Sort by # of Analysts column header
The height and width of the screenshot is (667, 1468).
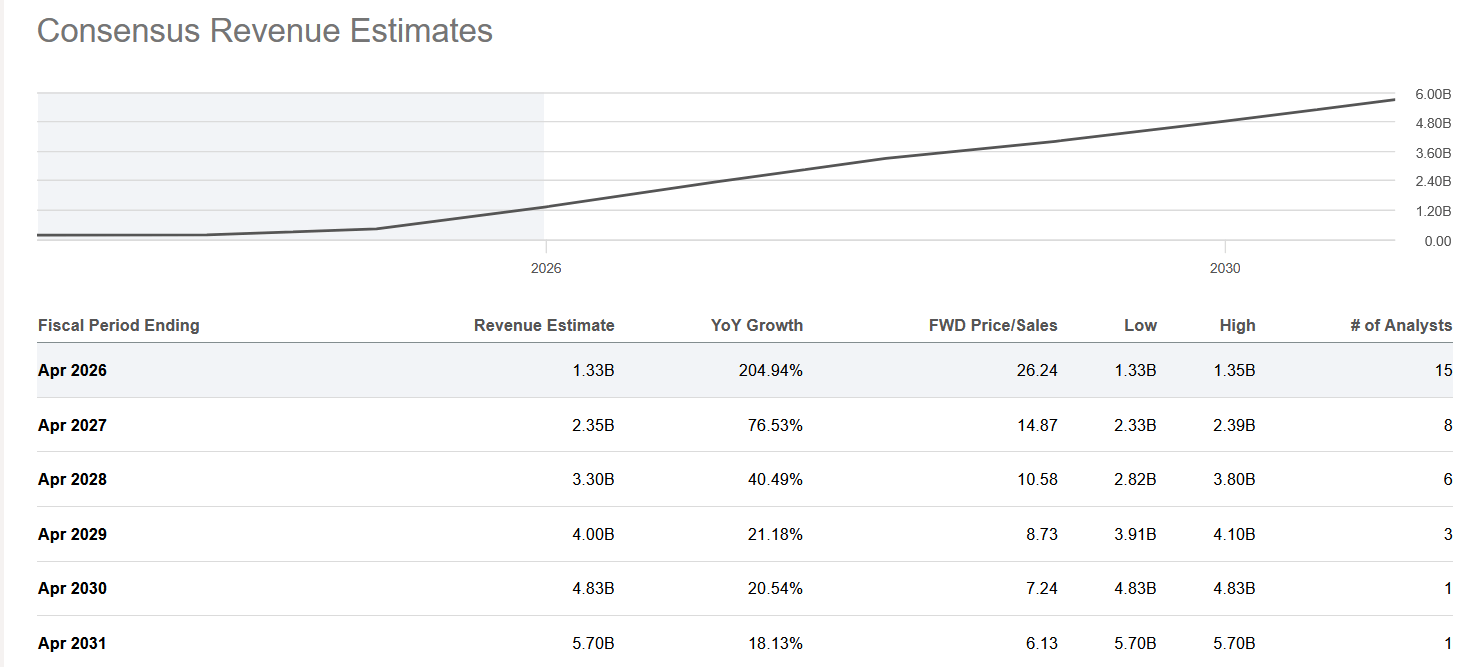click(x=1401, y=325)
